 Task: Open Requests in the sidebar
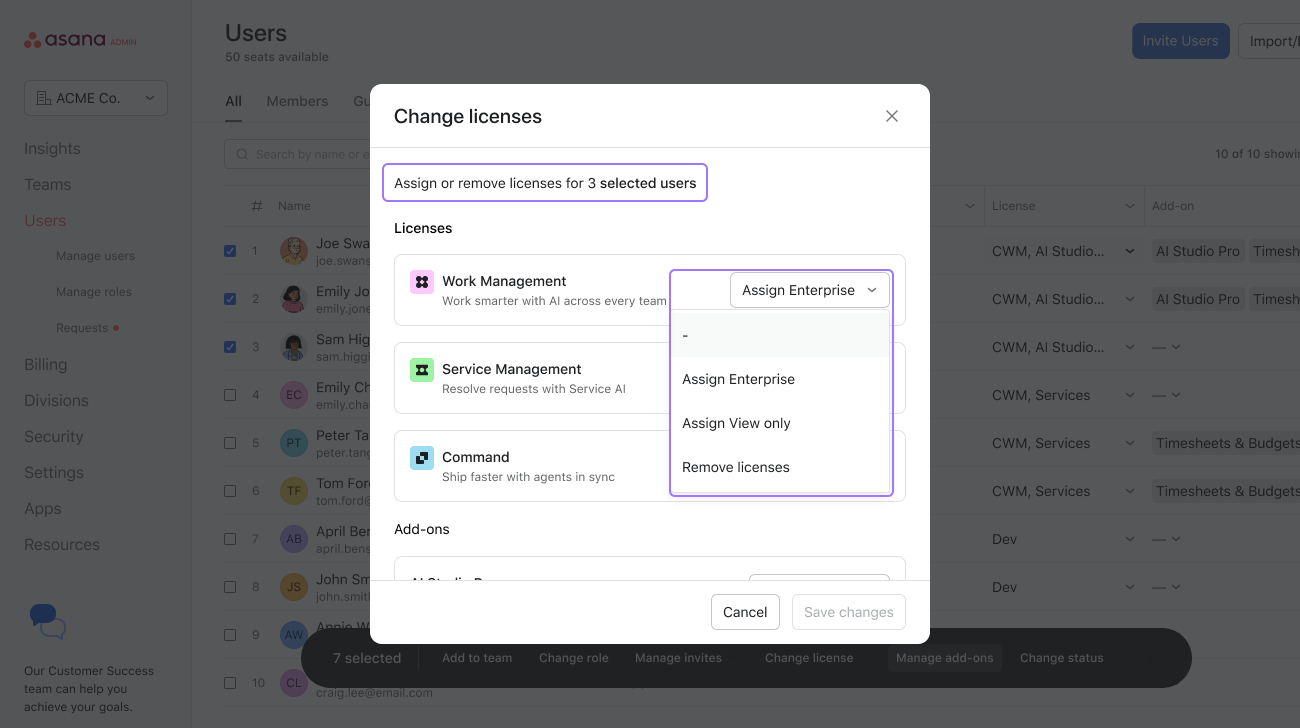(x=82, y=328)
